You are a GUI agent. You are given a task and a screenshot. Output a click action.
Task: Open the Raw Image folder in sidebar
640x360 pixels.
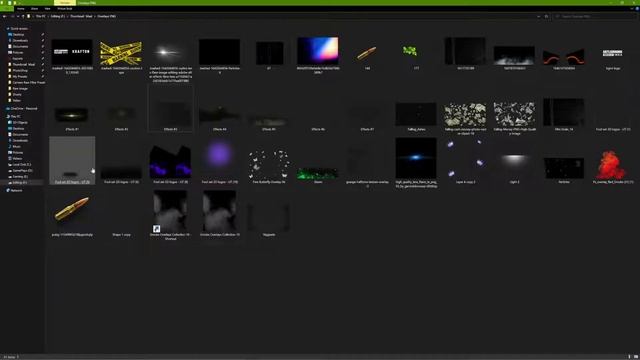(20, 89)
